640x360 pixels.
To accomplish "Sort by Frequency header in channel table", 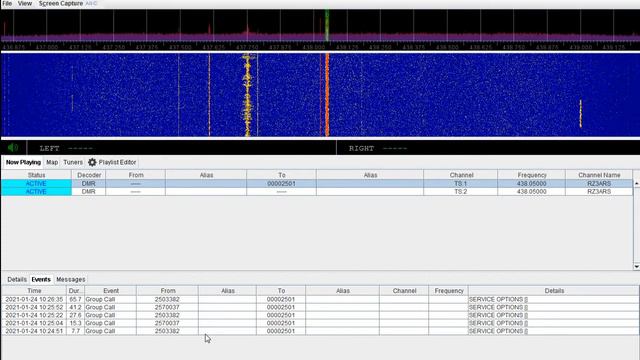I will point(531,175).
